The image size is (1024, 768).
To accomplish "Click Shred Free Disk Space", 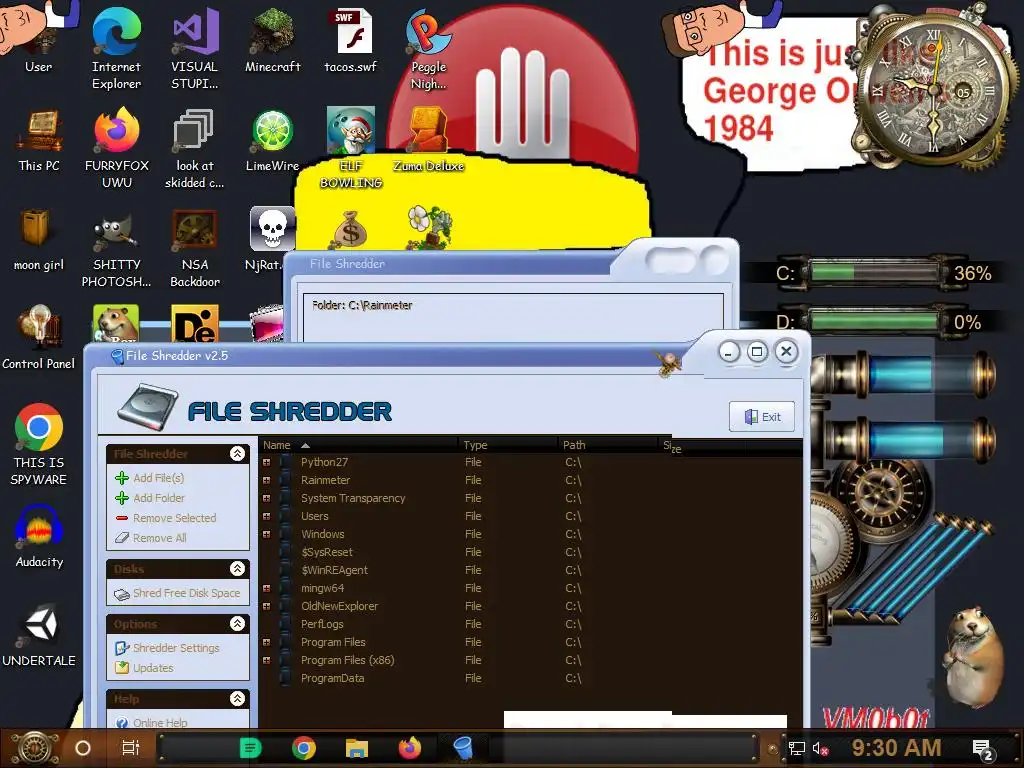I will (x=177, y=593).
